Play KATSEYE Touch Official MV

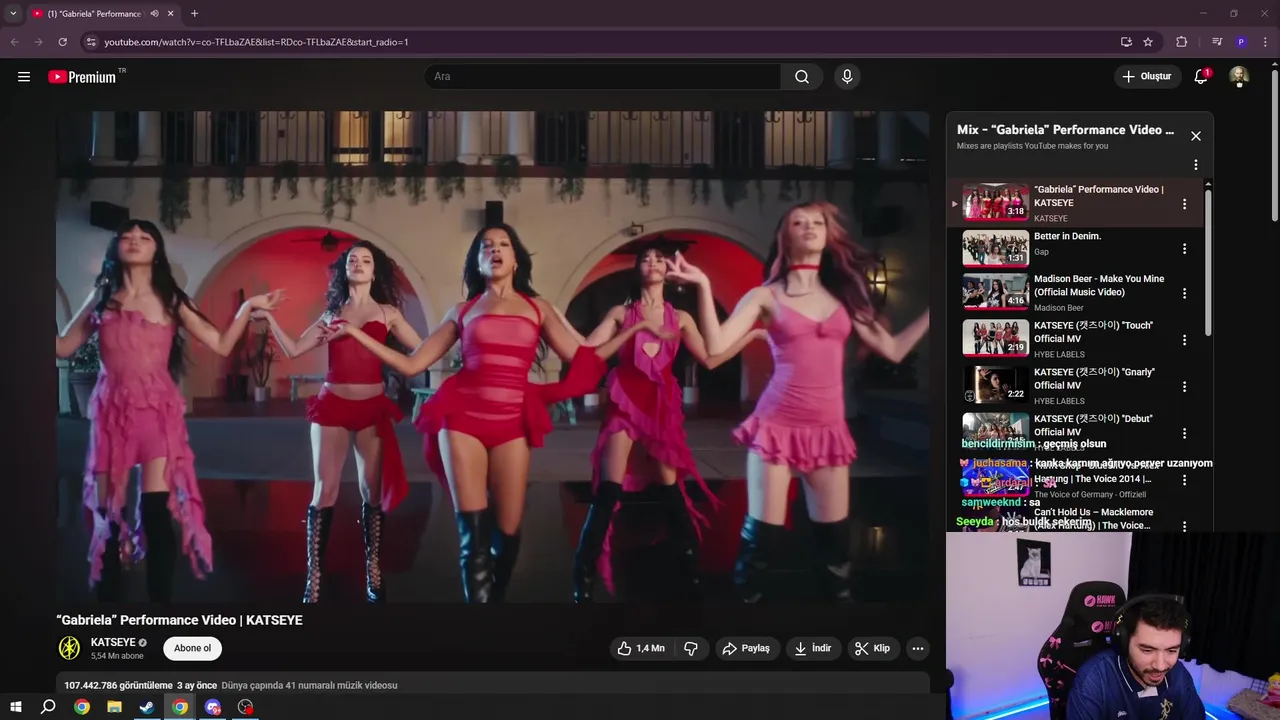point(1093,332)
